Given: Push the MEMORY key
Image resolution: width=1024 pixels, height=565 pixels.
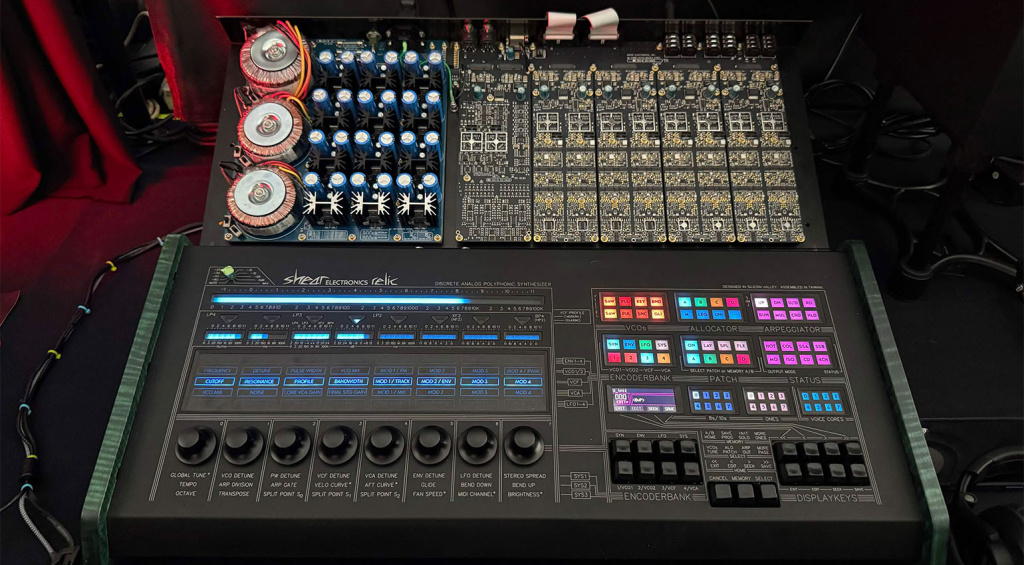Looking at the screenshot, I should coord(746,491).
